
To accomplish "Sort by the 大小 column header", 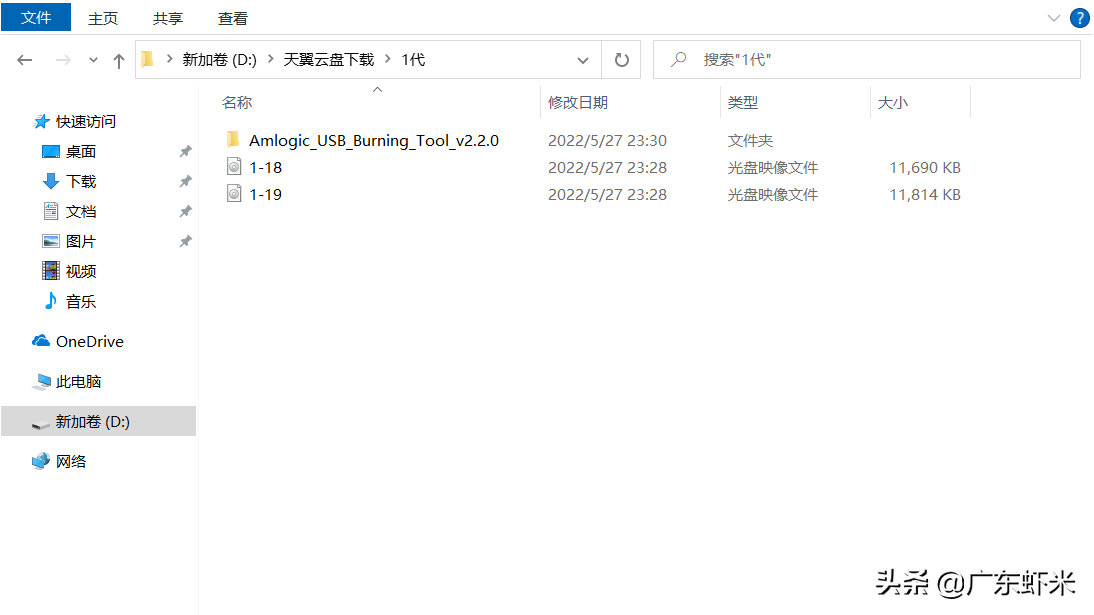I will [892, 102].
